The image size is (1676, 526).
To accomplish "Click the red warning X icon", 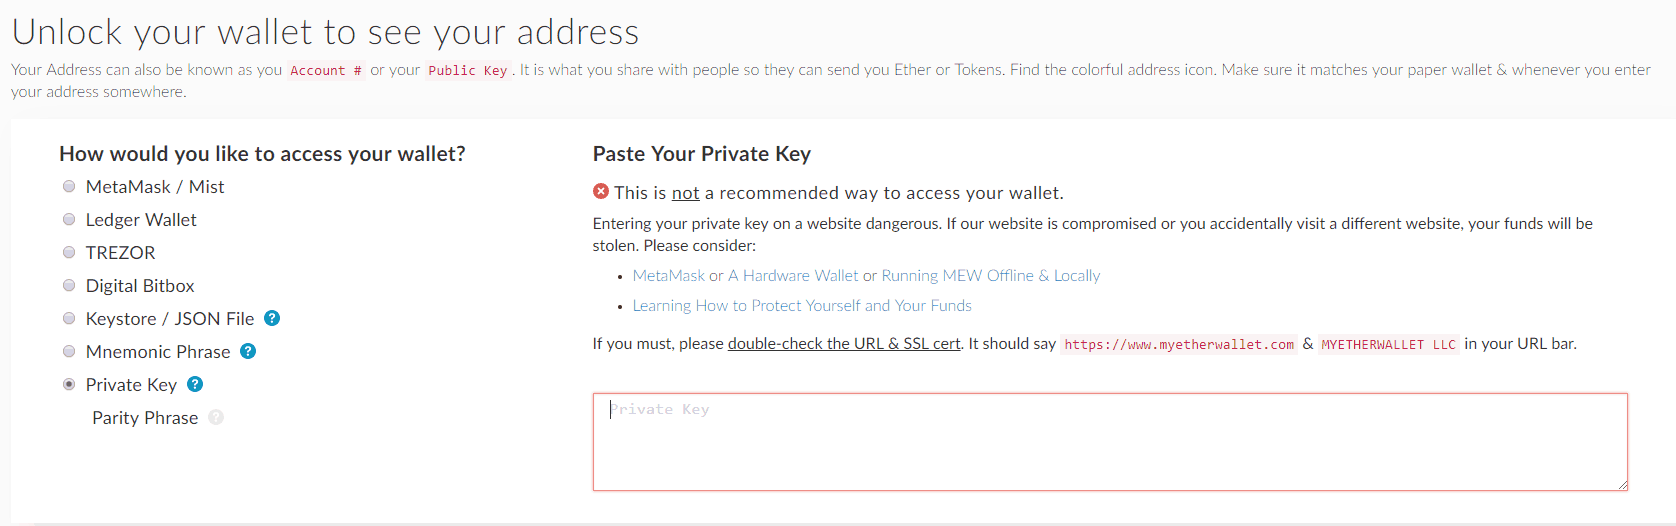I will [x=601, y=191].
